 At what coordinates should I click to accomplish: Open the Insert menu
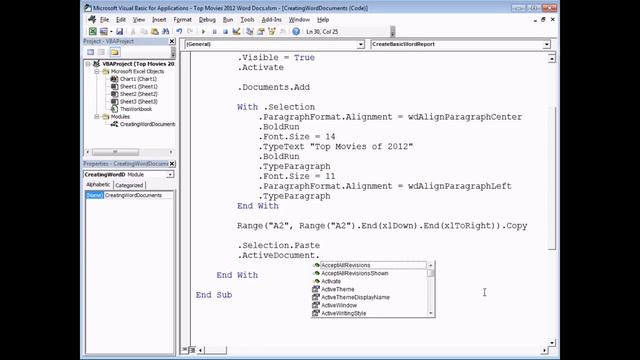(159, 20)
